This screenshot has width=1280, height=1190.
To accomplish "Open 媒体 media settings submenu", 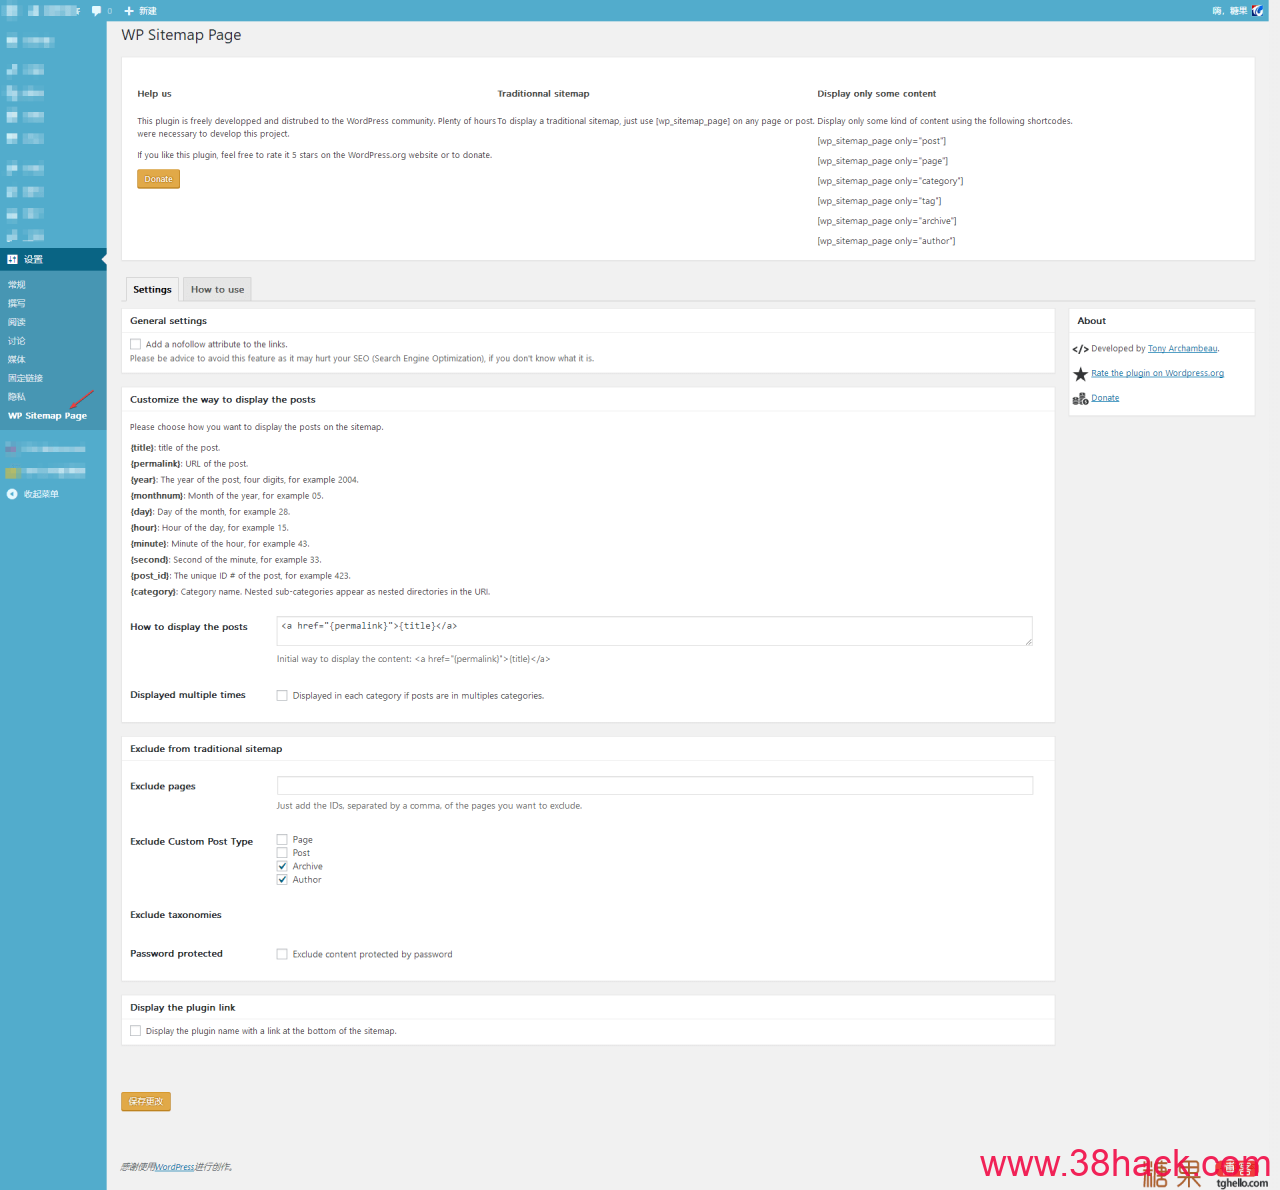I will (17, 359).
